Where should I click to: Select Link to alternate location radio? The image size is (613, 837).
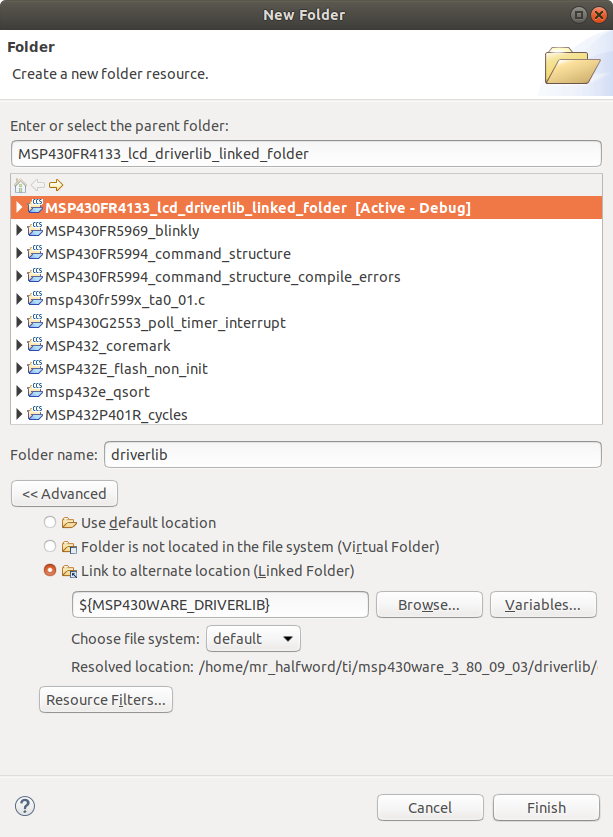tap(50, 570)
